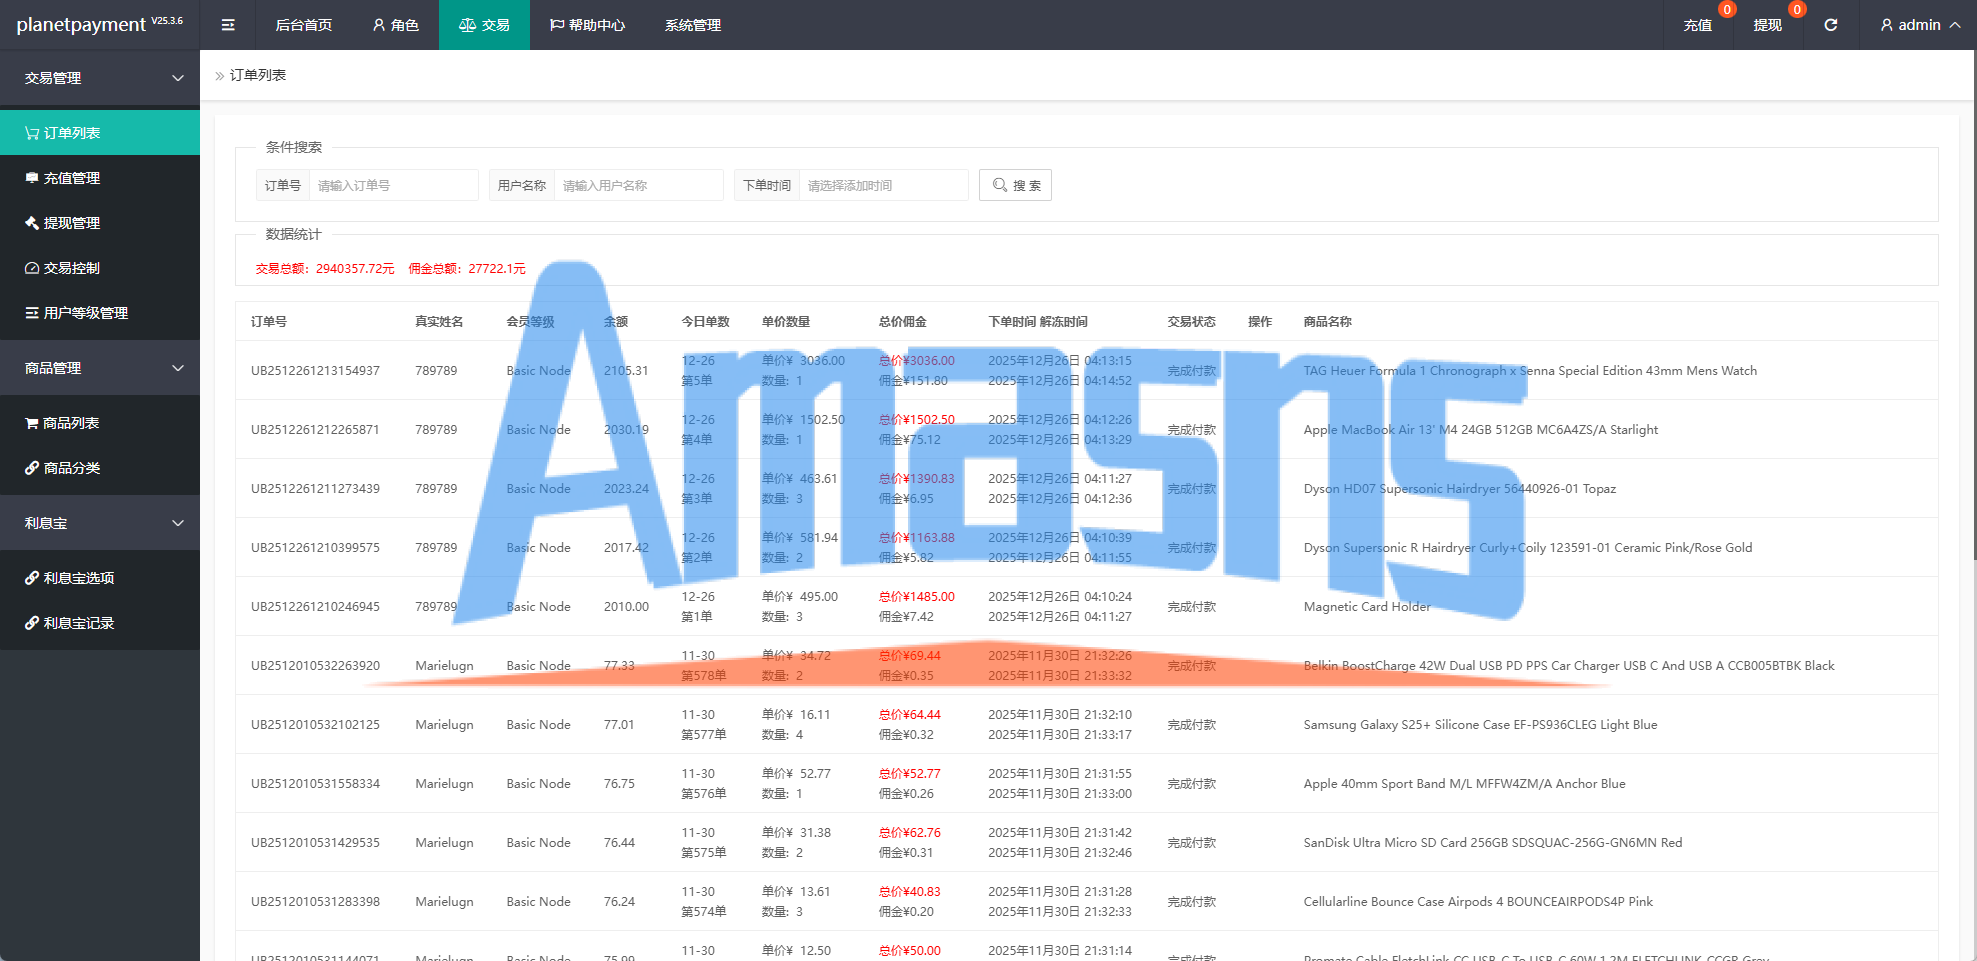The image size is (1977, 961).
Task: Open 利息宝选项 in the sidebar
Action: 100,578
